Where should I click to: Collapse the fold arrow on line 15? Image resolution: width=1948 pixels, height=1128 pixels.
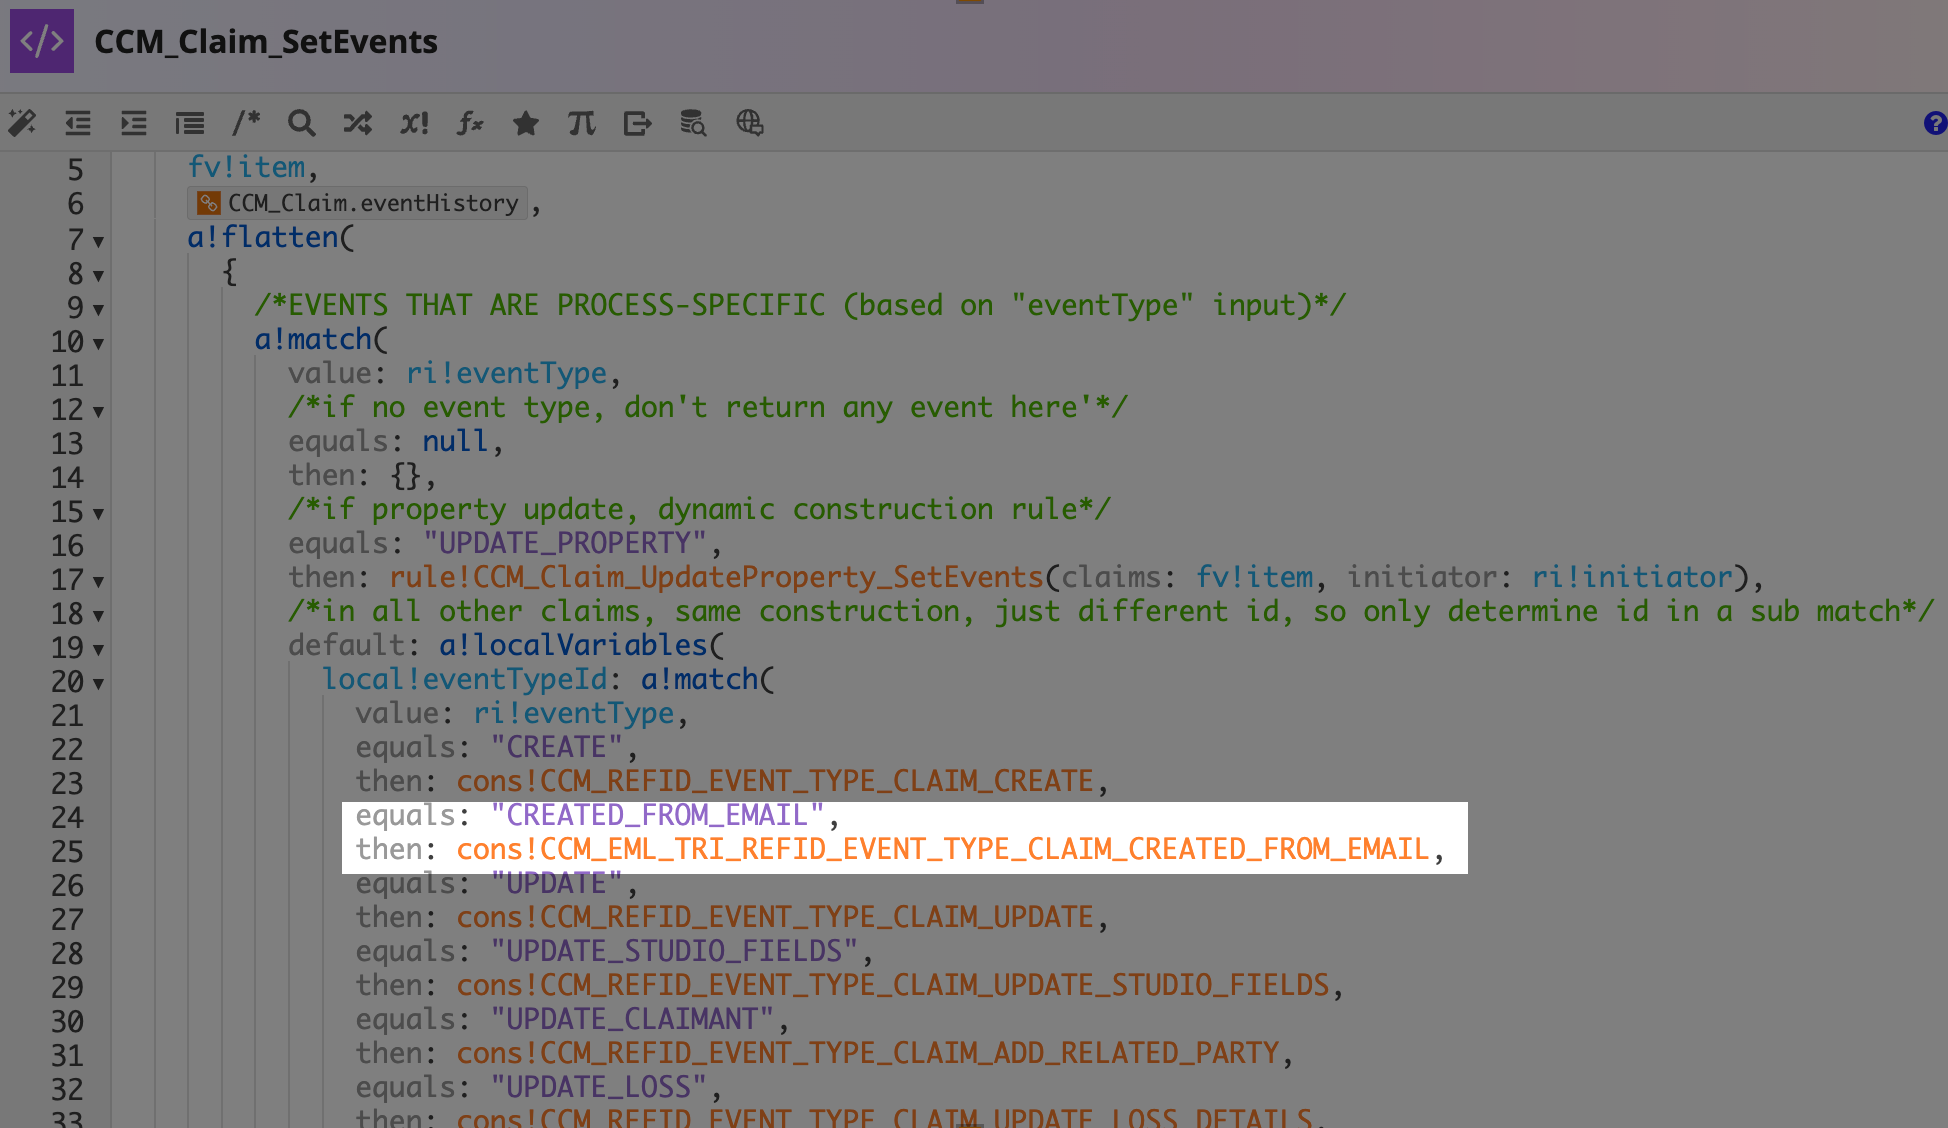pyautogui.click(x=98, y=513)
